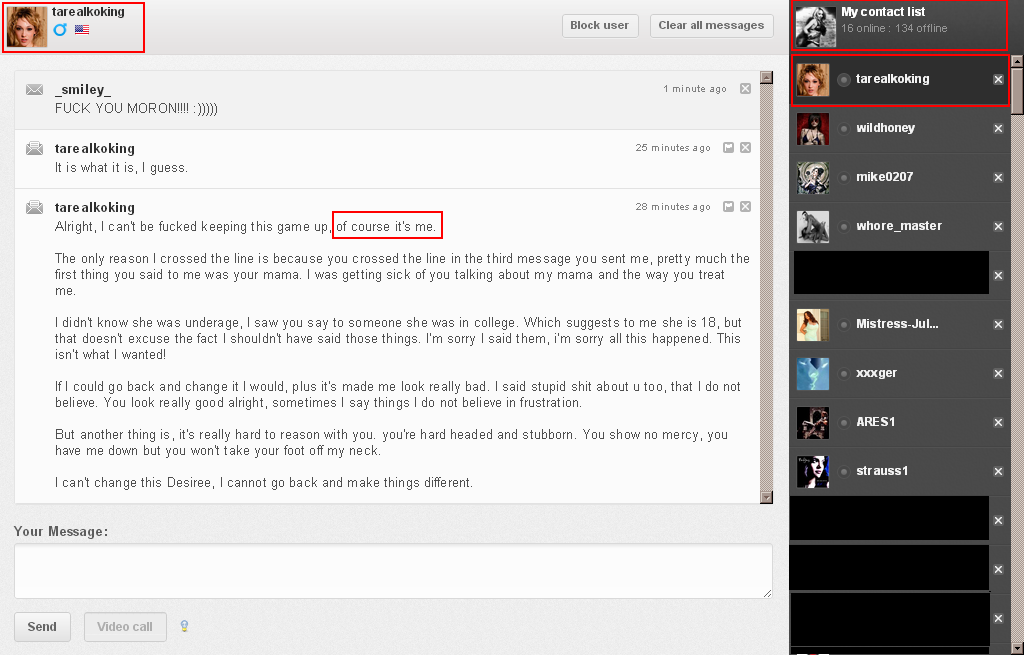The image size is (1024, 655).
Task: Click status dot next to wildhoney
Action: (x=844, y=129)
